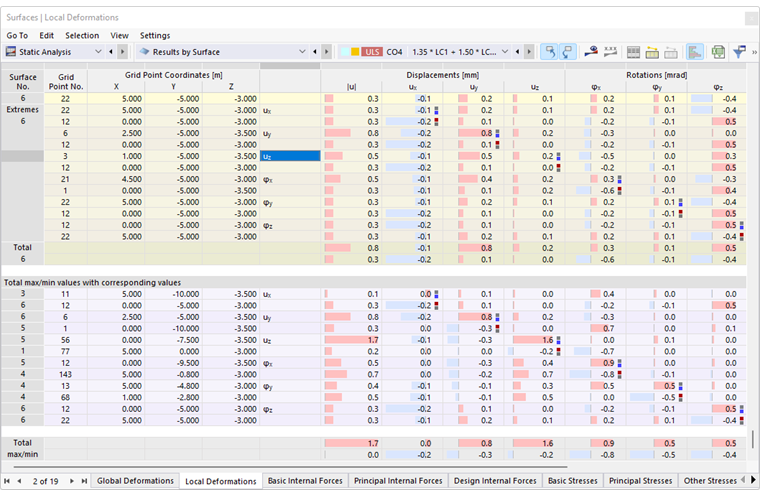
Task: Click the cyan color swatch beside ULS
Action: click(x=344, y=51)
